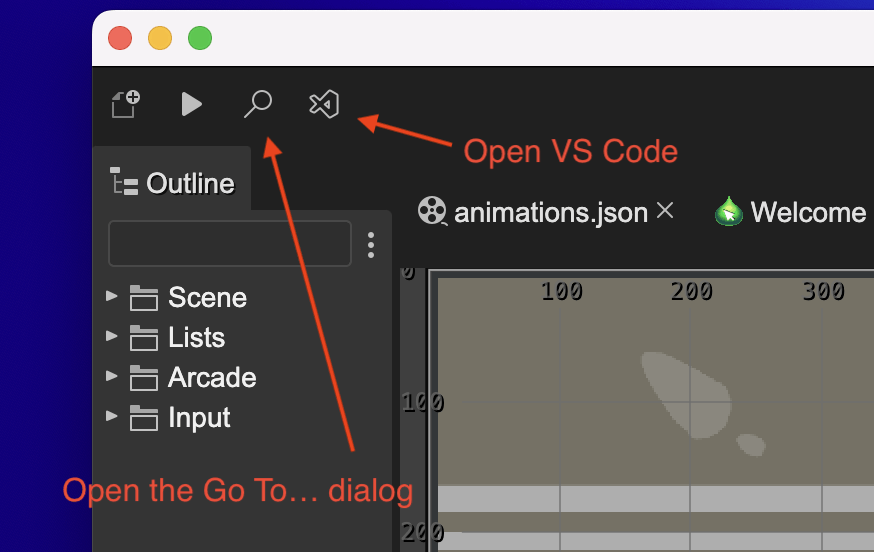Click the New File toolbar icon
874x552 pixels.
tap(125, 104)
